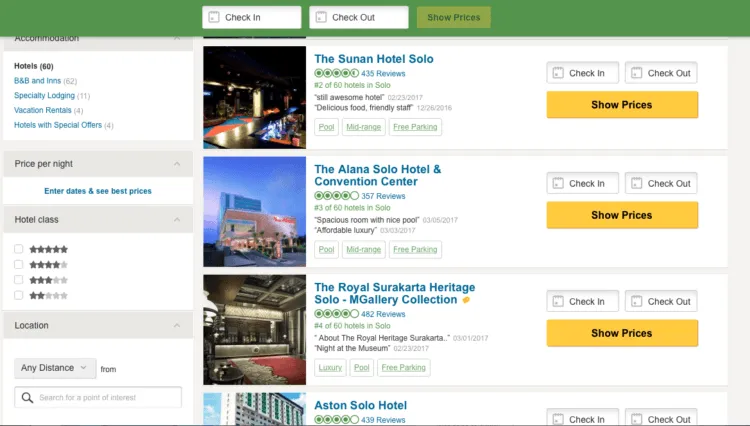Click the calendar icon in top Check Out field
750x426 pixels.
(x=321, y=17)
